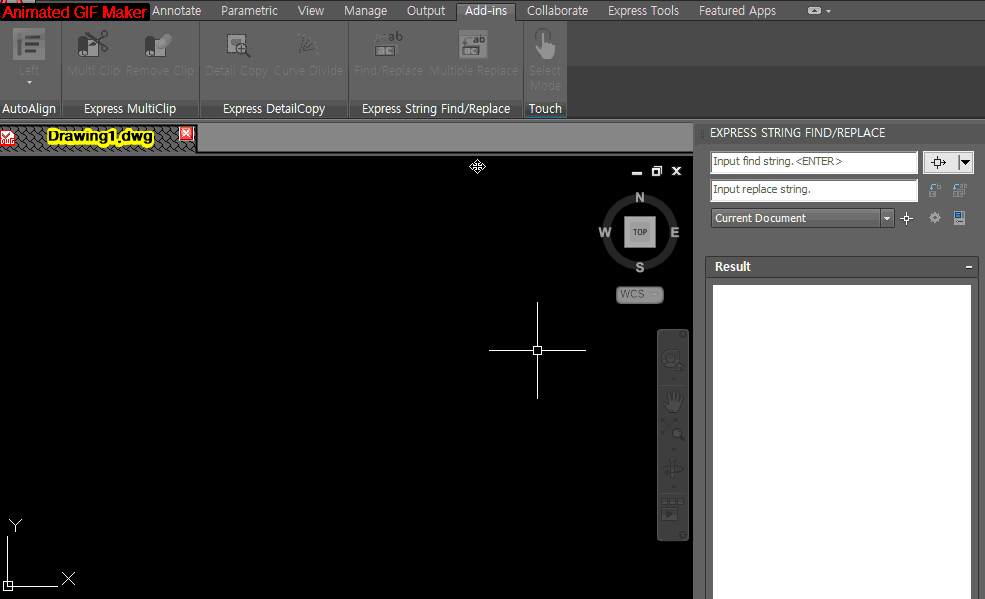Click the AutoAlign Left tool icon
985x599 pixels.
[29, 45]
